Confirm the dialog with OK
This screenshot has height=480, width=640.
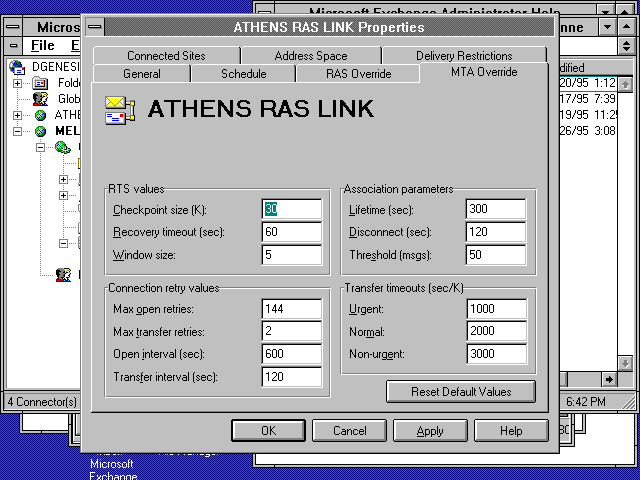pyautogui.click(x=268, y=431)
